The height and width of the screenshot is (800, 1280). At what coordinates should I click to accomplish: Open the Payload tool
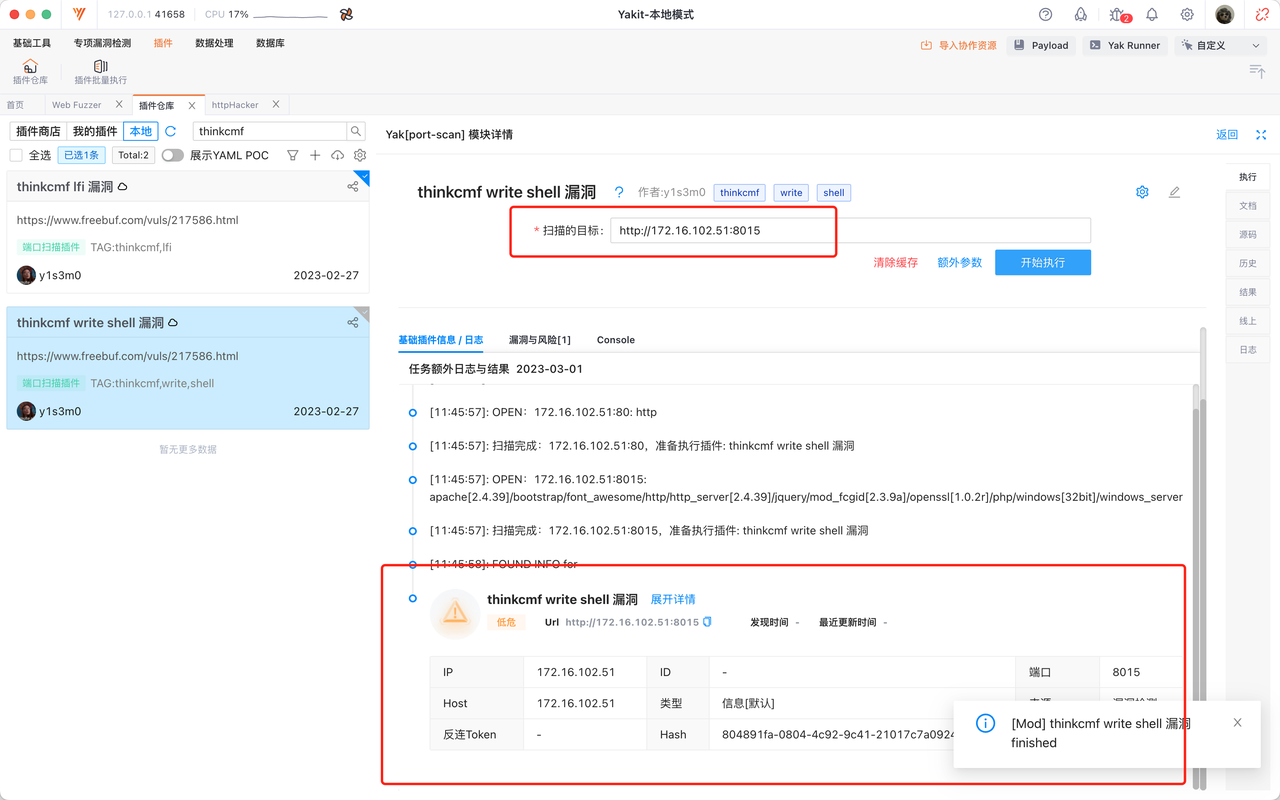(x=1041, y=45)
